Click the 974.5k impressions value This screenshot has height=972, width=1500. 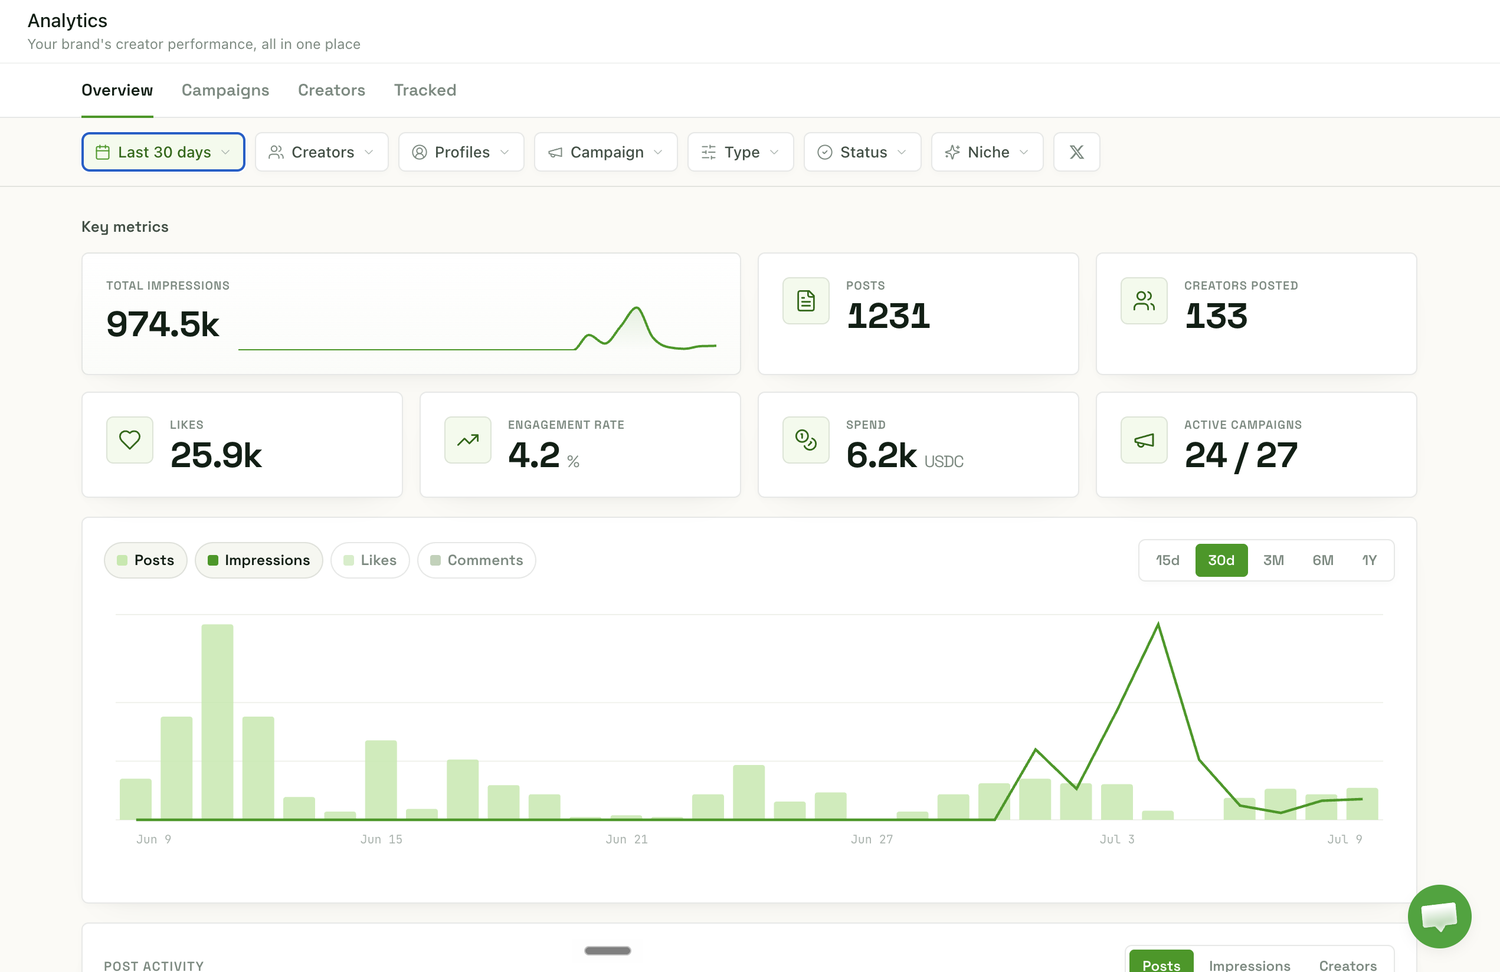click(x=163, y=324)
